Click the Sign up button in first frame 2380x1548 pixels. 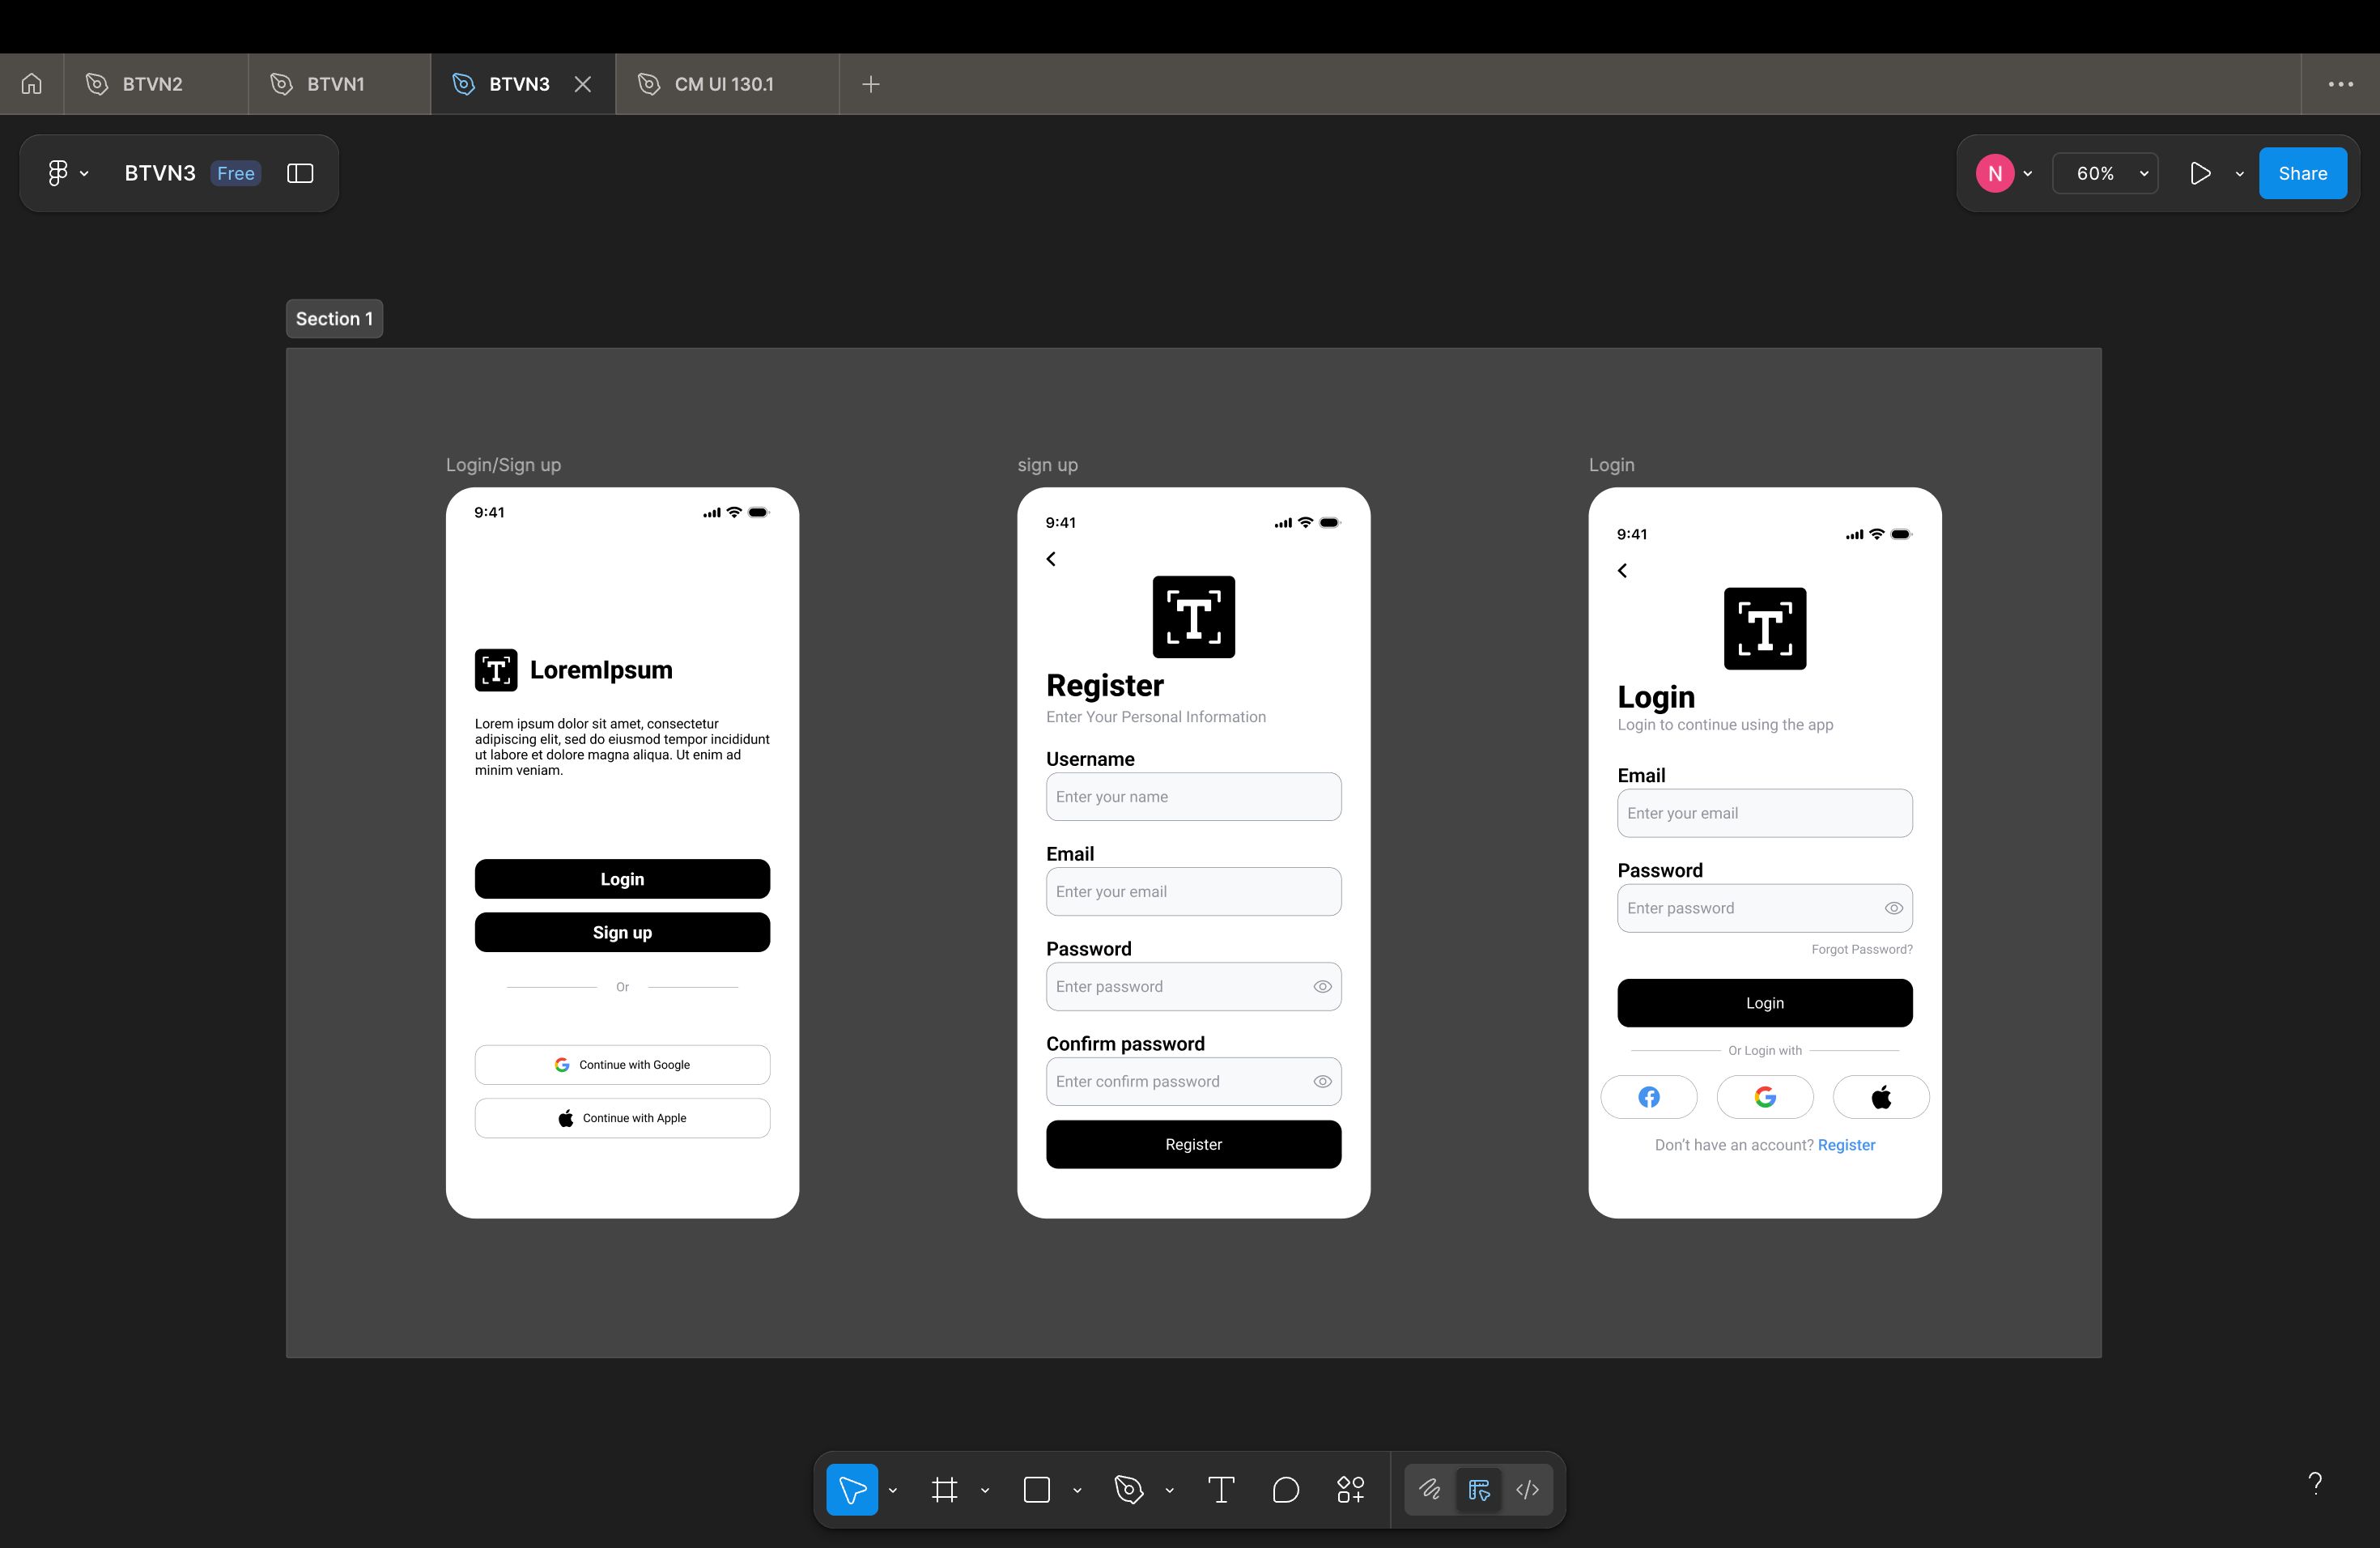[622, 932]
